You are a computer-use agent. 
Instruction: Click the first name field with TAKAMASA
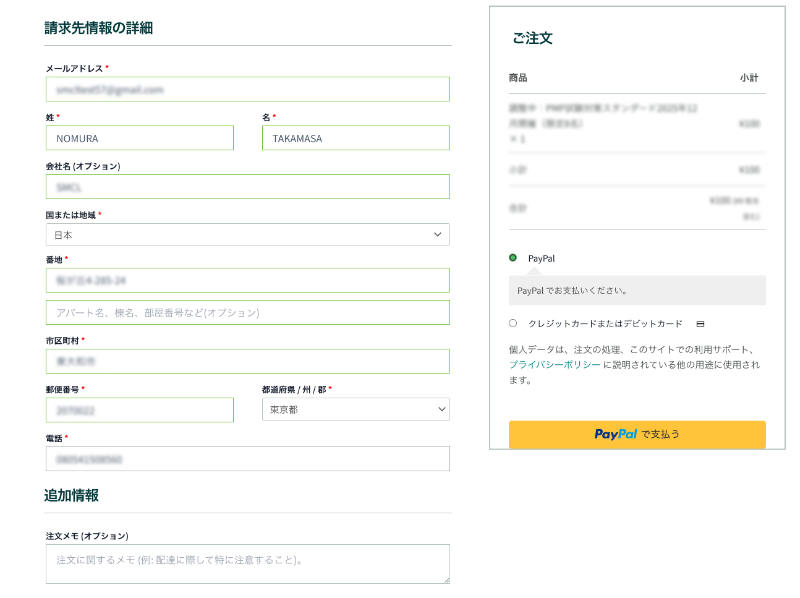[355, 138]
